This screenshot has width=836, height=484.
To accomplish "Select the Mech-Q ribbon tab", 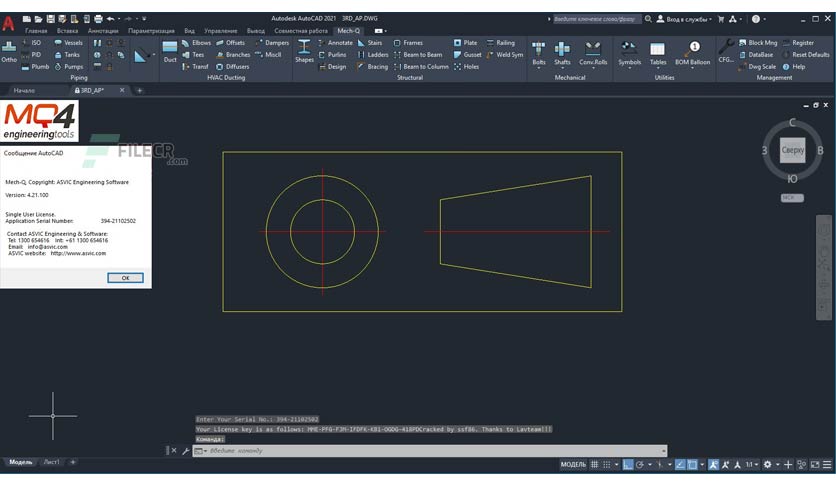I will [x=348, y=31].
